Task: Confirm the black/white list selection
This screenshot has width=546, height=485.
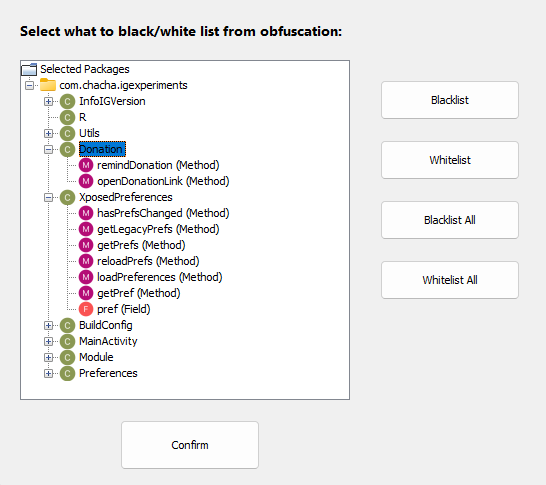Action: 190,445
